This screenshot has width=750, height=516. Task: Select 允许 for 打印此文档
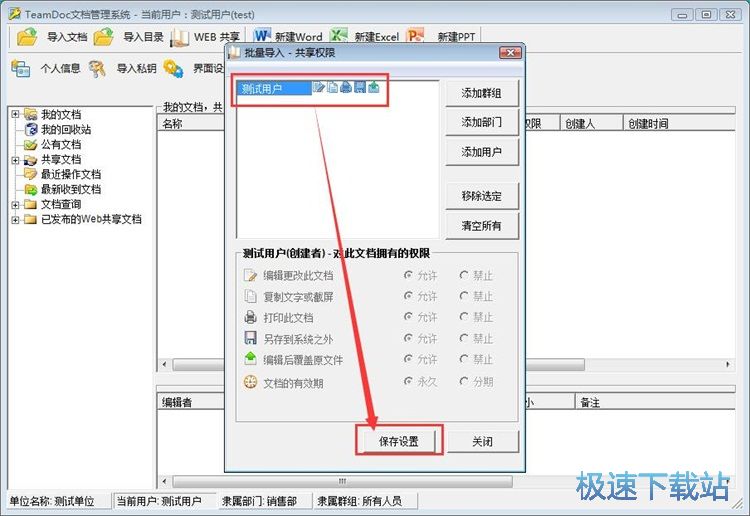coord(408,317)
